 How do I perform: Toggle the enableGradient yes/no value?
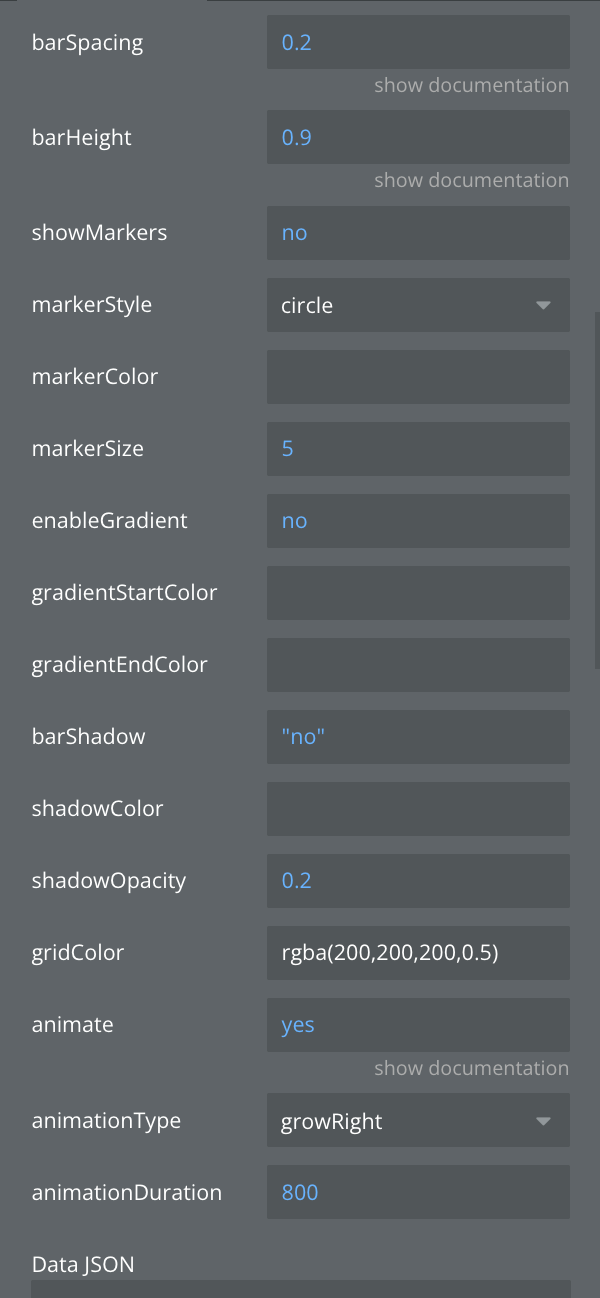pos(295,521)
